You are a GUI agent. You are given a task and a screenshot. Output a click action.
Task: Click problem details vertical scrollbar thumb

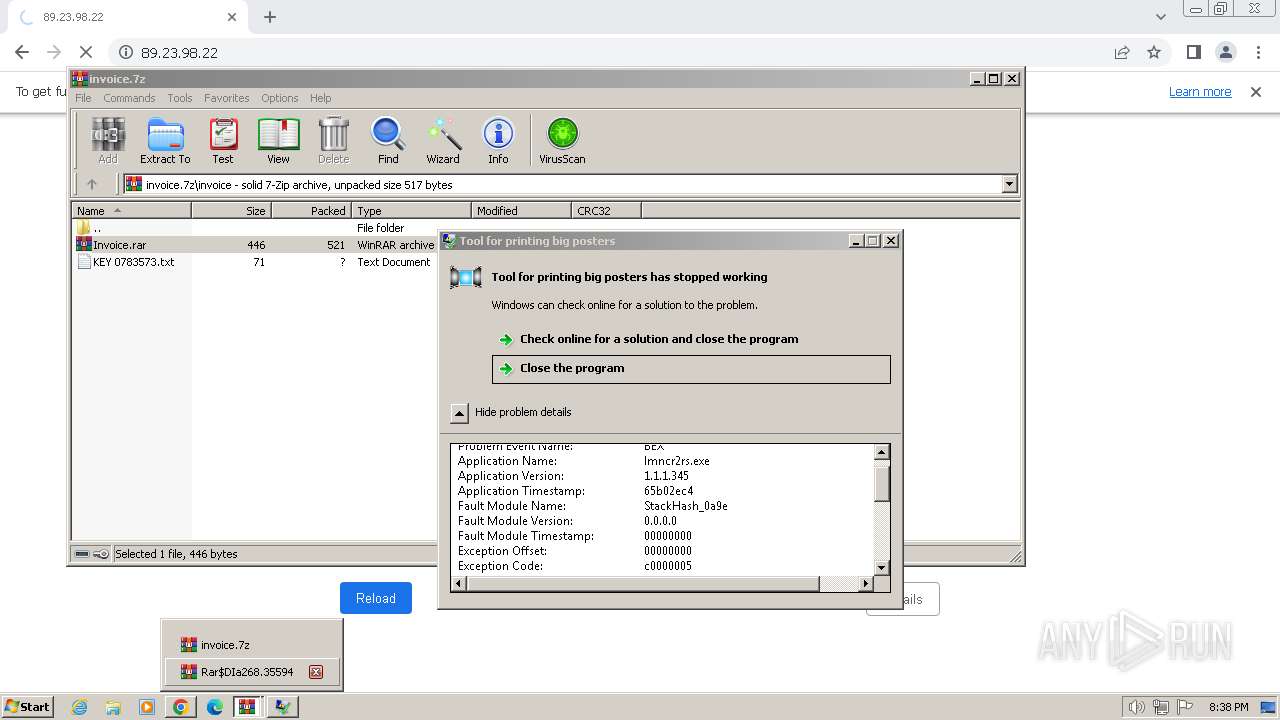coord(881,483)
